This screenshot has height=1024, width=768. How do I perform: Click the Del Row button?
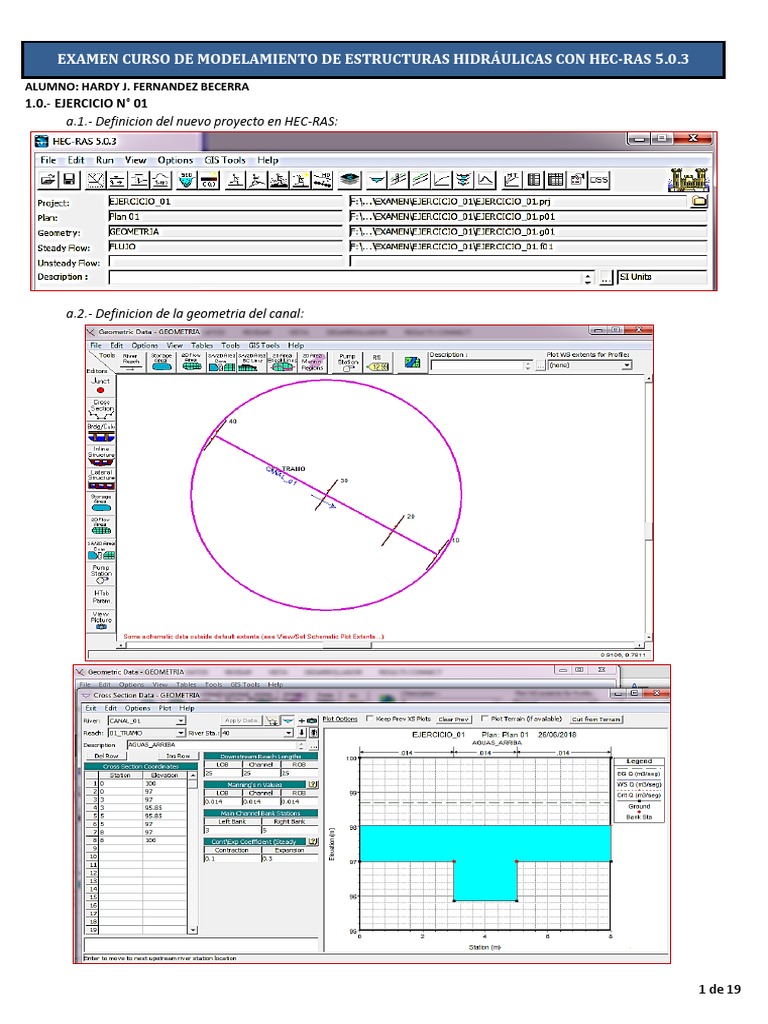pyautogui.click(x=106, y=756)
